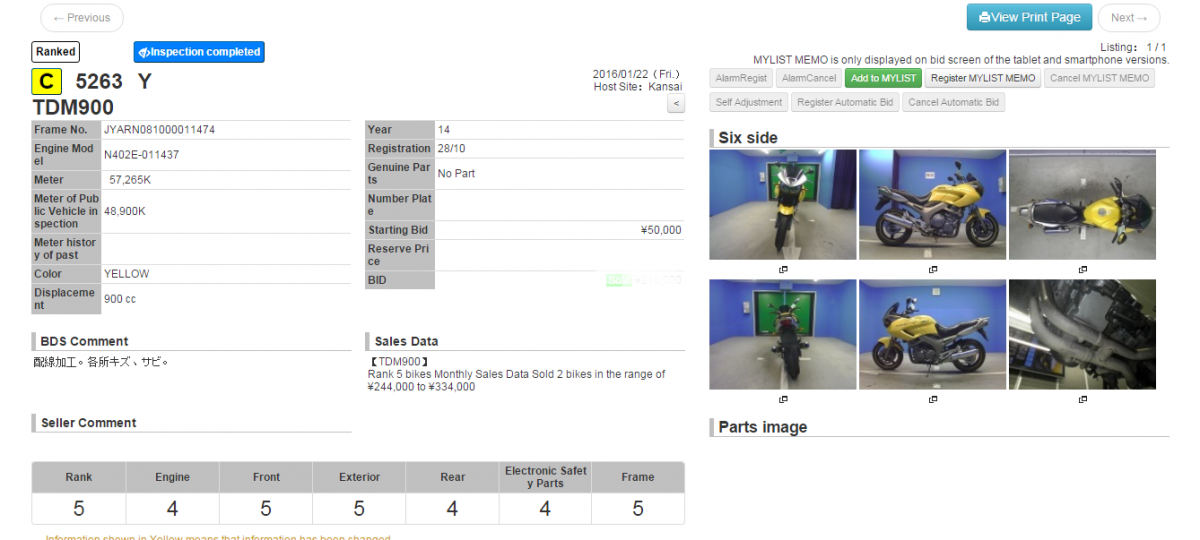The width and height of the screenshot is (1200, 540).
Task: Open the engine close-up thumbnail
Action: point(1082,334)
